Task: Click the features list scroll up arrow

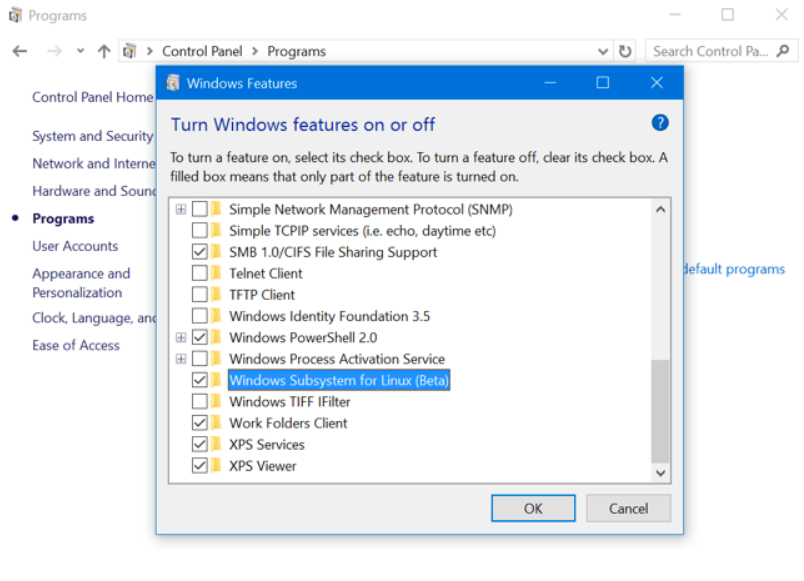Action: click(660, 209)
